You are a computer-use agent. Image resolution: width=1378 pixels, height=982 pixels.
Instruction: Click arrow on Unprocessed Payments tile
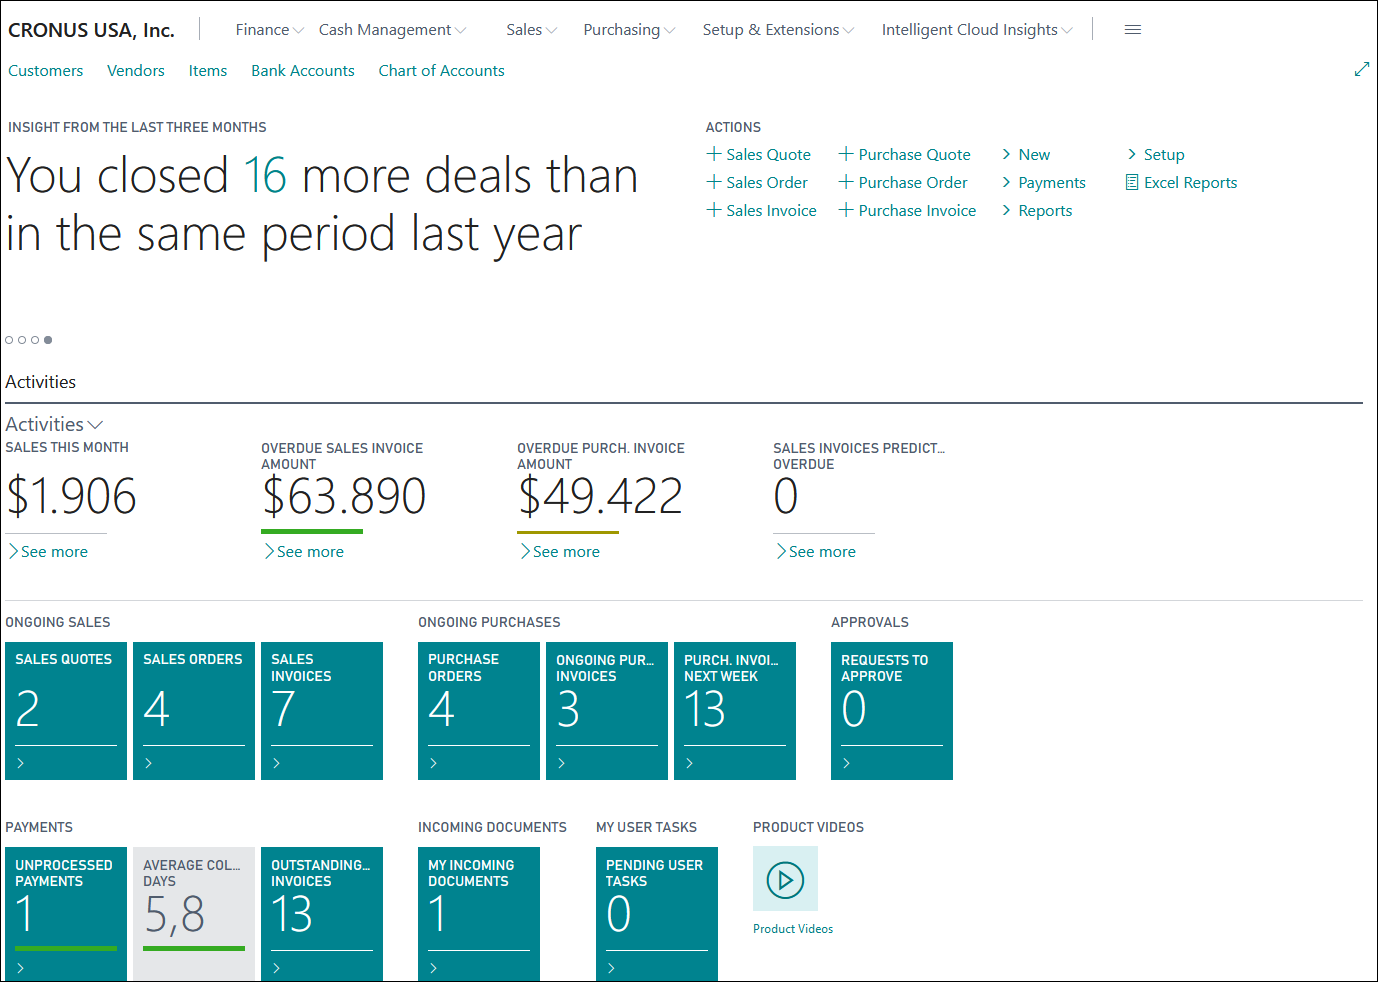point(21,968)
